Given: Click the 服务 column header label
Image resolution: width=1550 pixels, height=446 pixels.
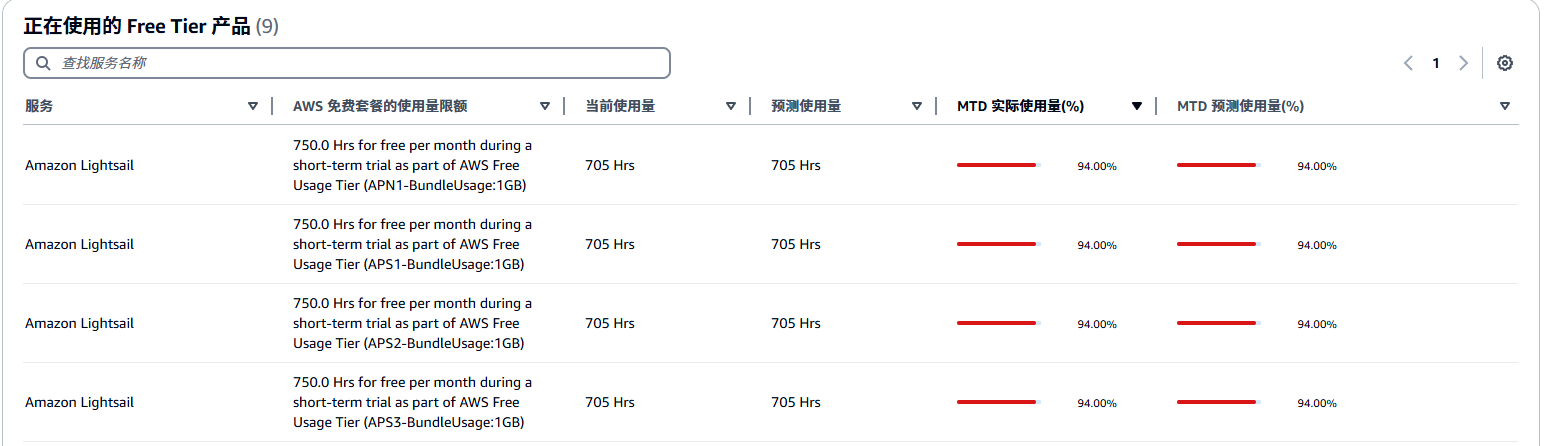Looking at the screenshot, I should [39, 106].
